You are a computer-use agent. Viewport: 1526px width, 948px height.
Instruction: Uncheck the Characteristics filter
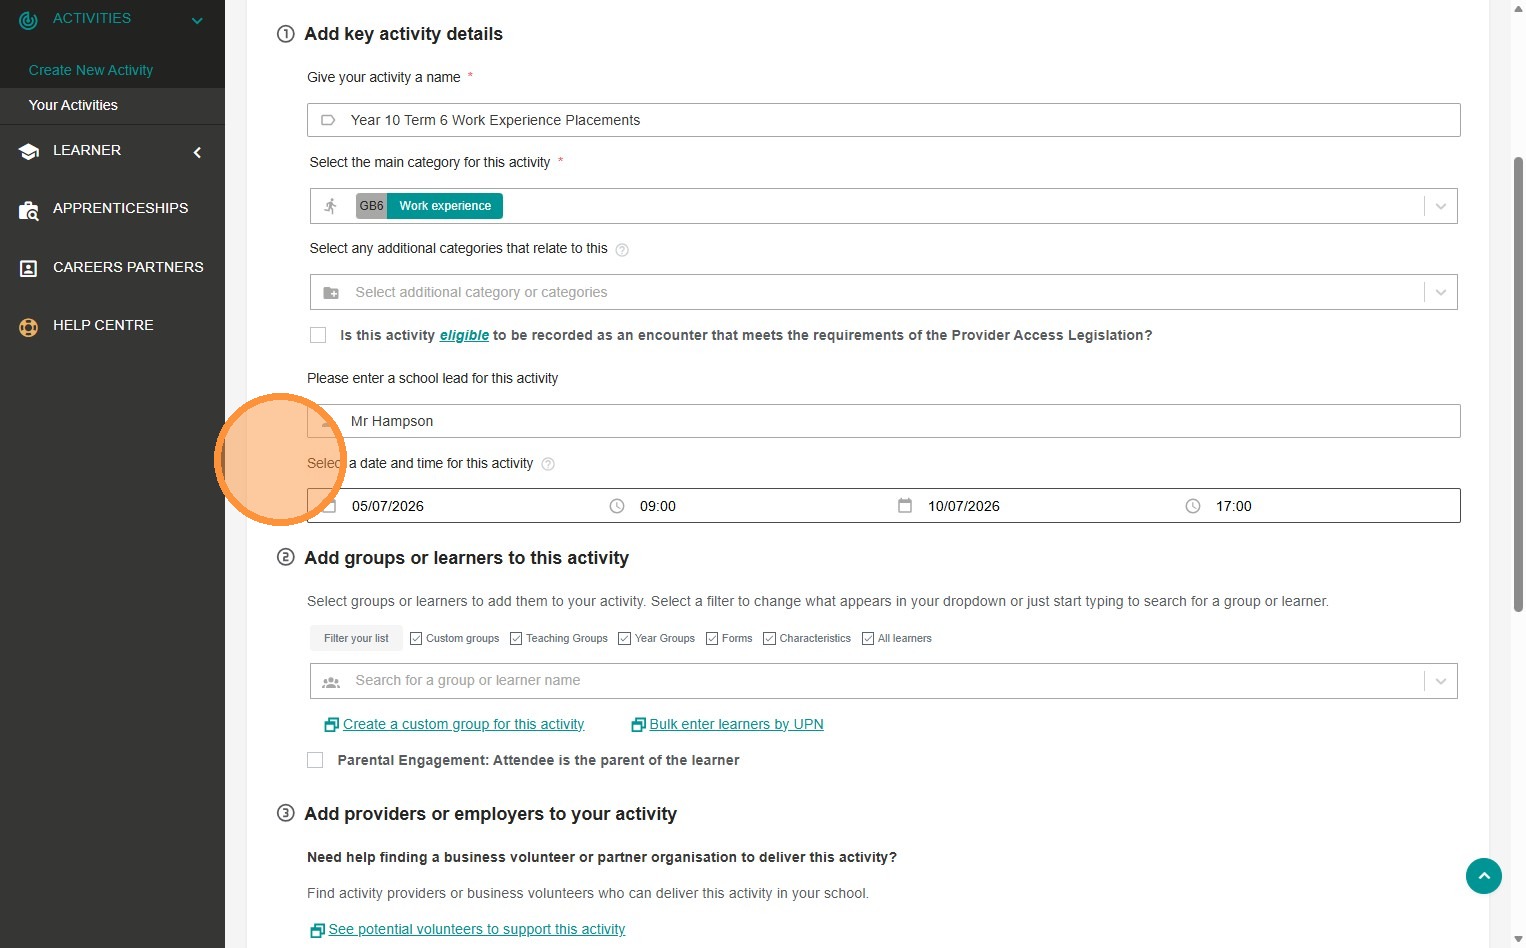tap(769, 638)
